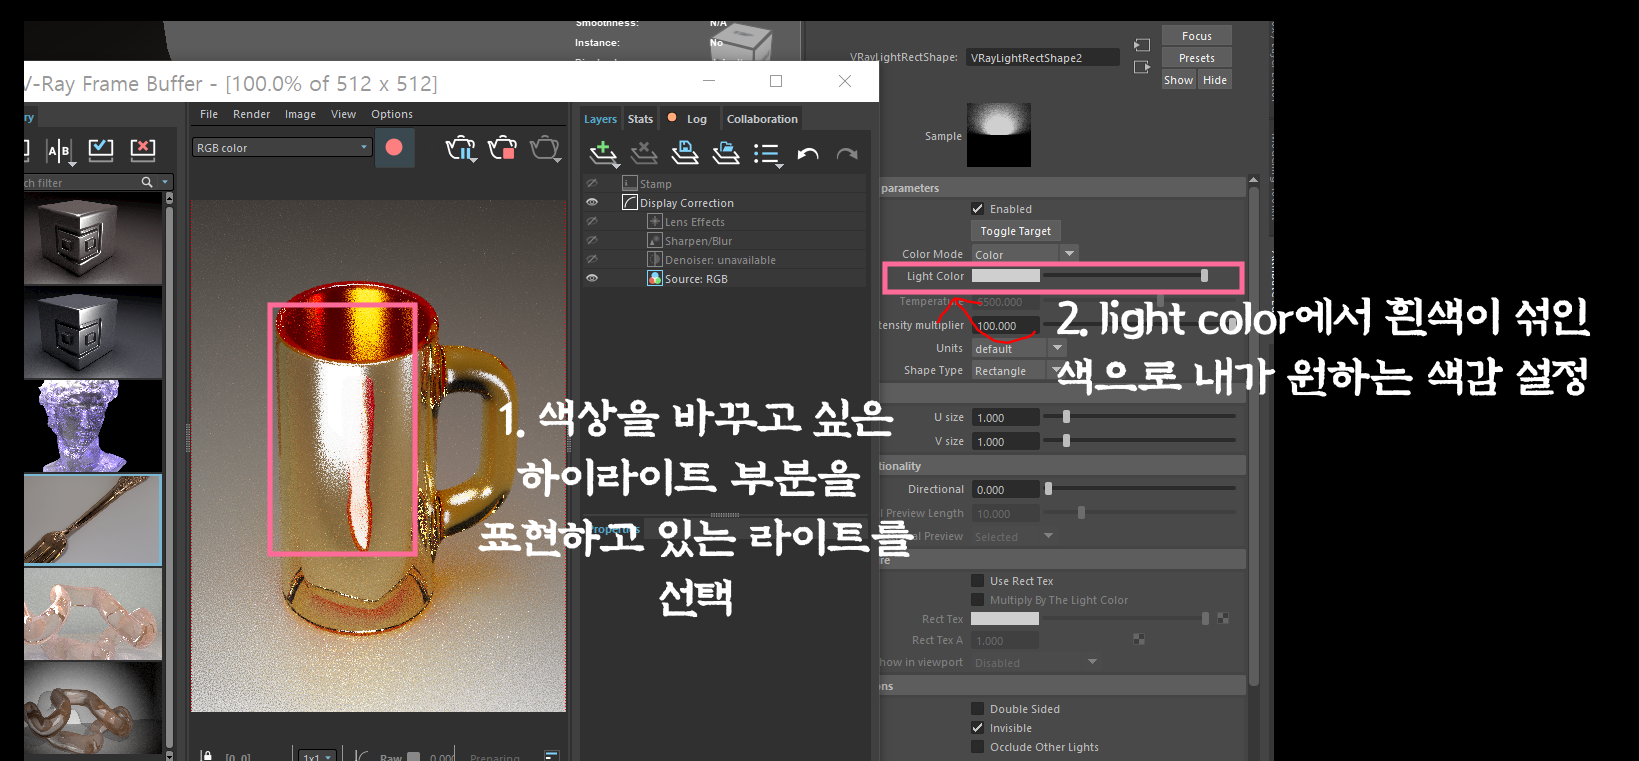Click the save layer preset icon

coord(685,152)
